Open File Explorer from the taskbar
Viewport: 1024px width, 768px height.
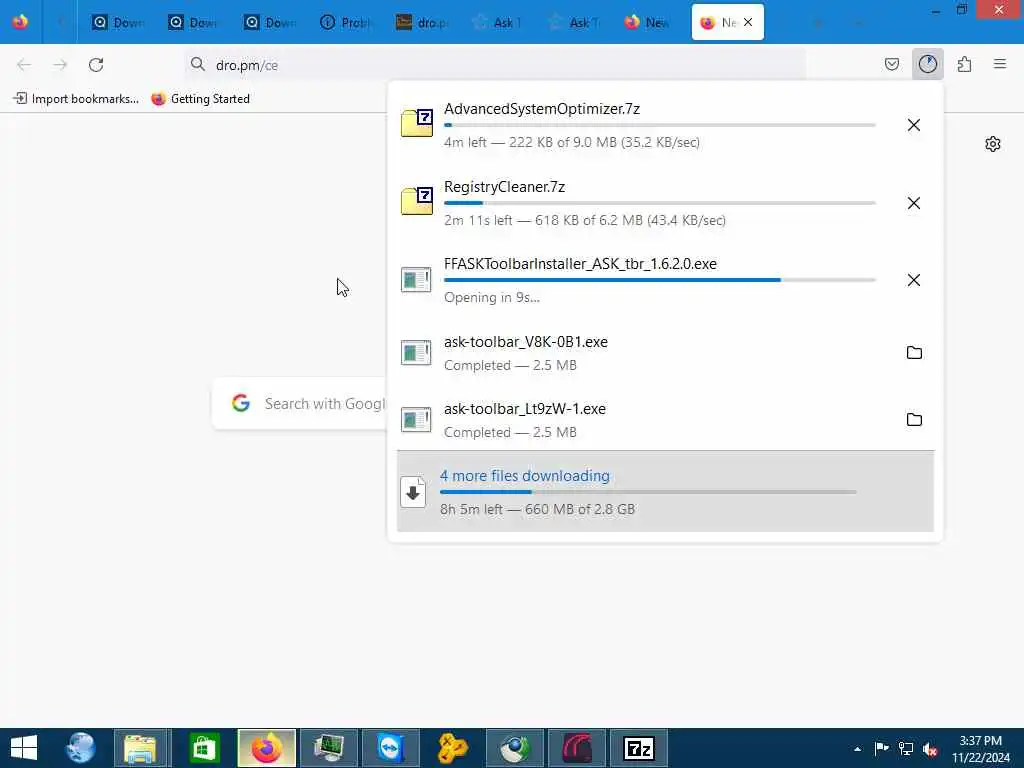pyautogui.click(x=141, y=748)
